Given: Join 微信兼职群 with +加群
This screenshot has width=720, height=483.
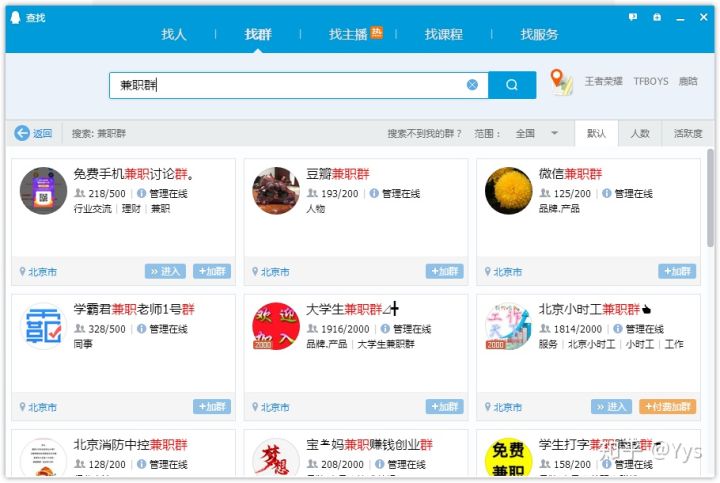Looking at the screenshot, I should (677, 271).
